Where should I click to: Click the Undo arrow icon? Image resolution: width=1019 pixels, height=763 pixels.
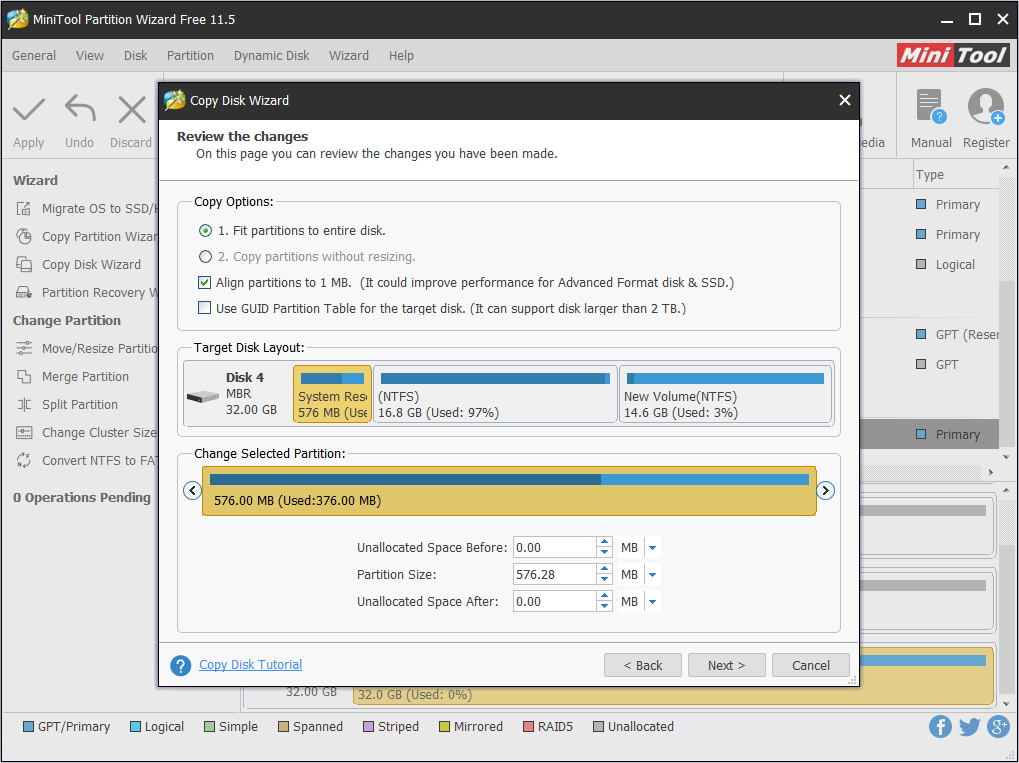point(80,109)
